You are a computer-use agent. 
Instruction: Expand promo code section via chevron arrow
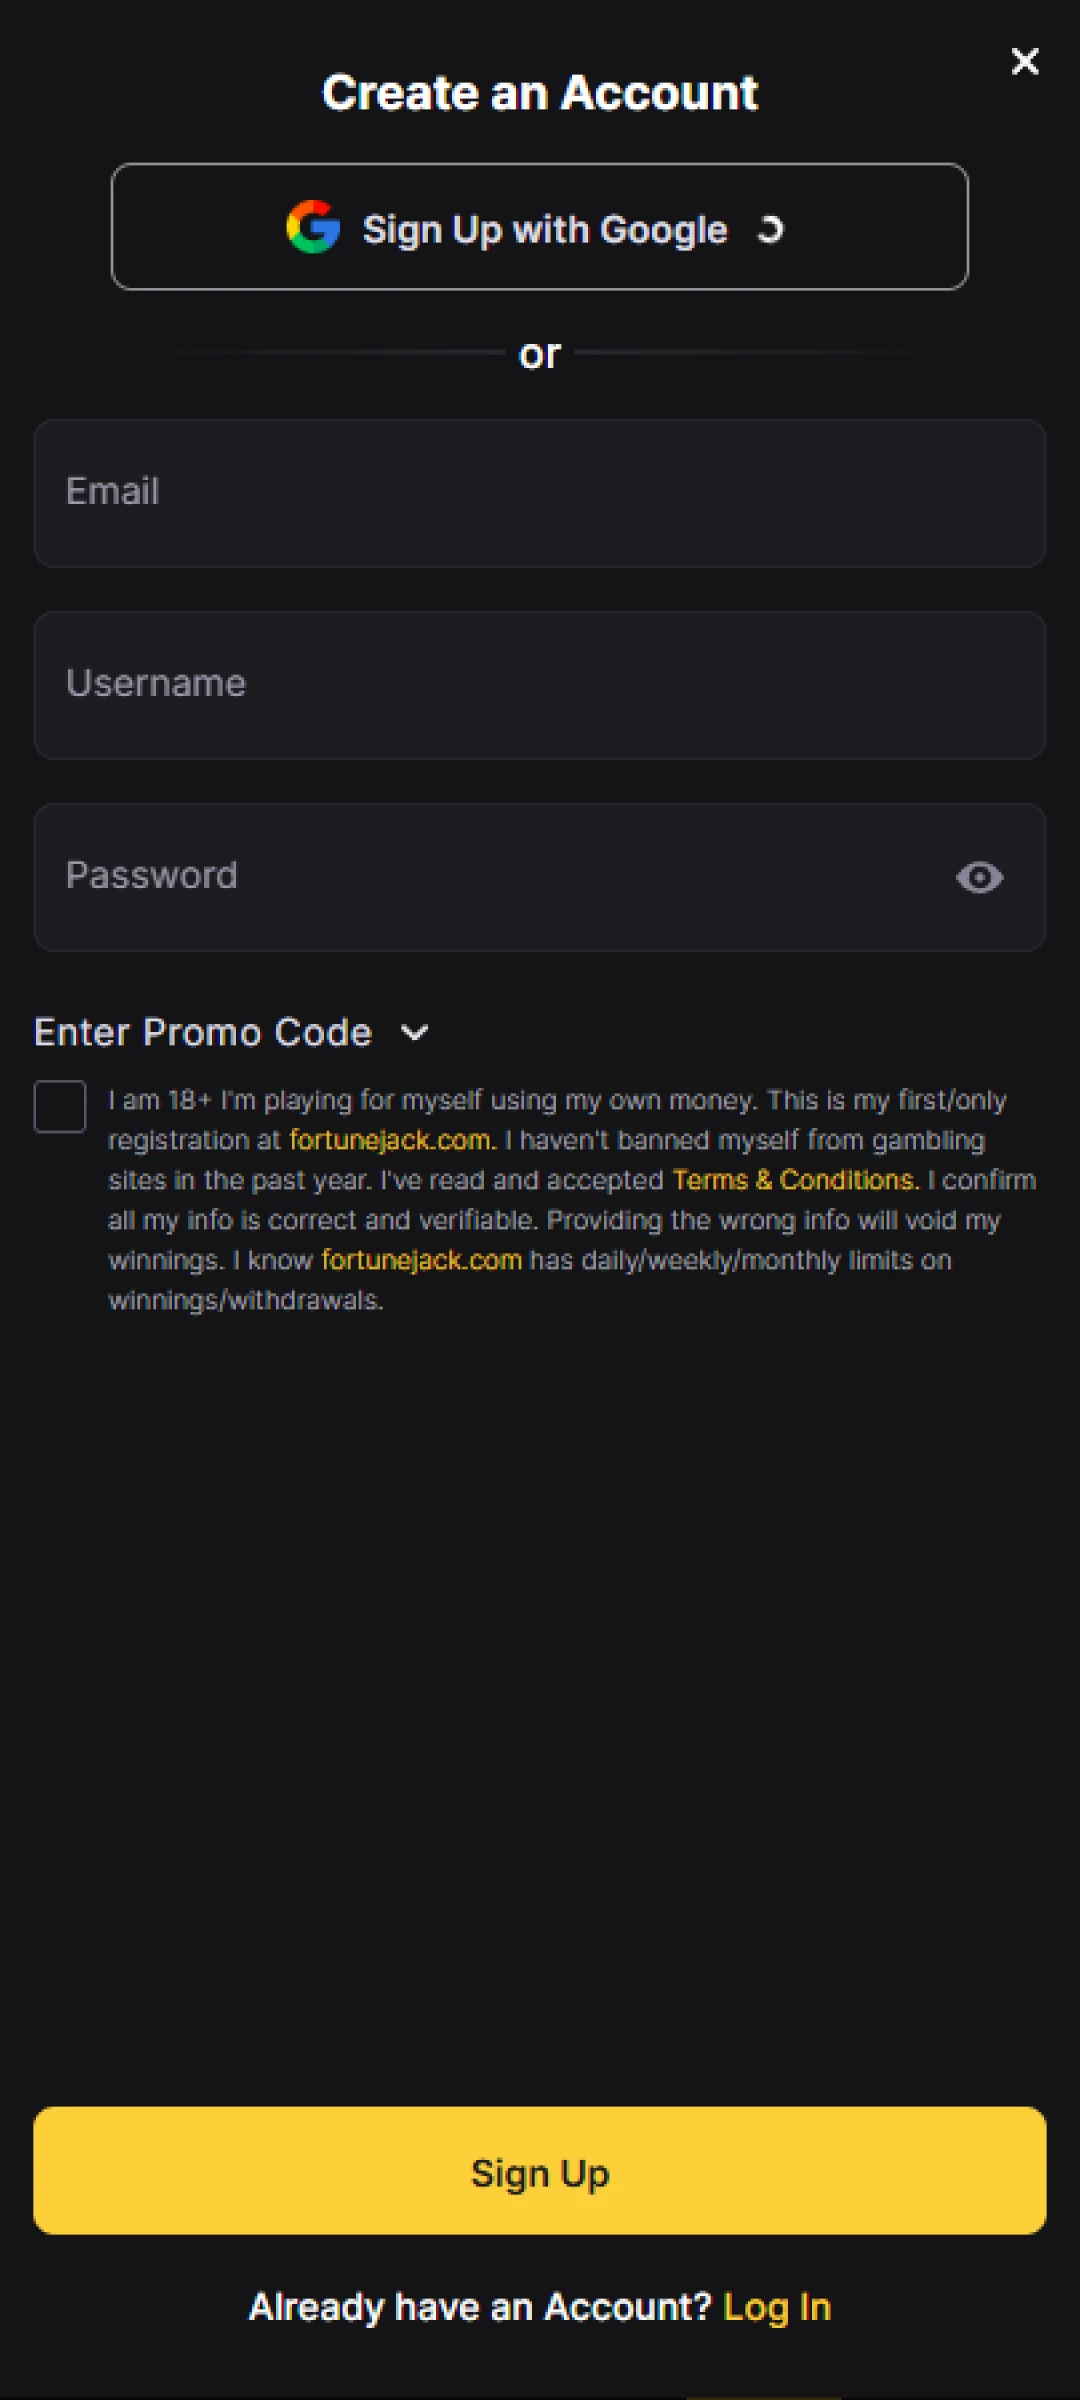pyautogui.click(x=414, y=1033)
